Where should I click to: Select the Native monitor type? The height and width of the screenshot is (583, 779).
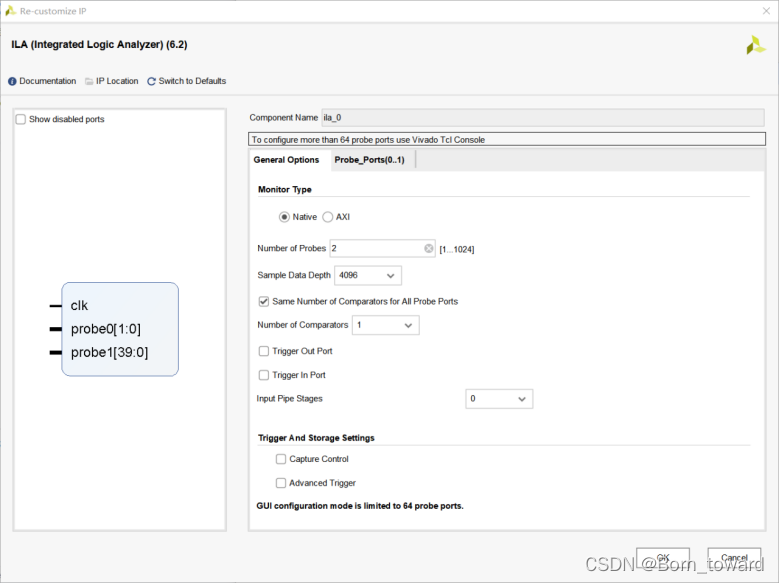click(x=284, y=217)
